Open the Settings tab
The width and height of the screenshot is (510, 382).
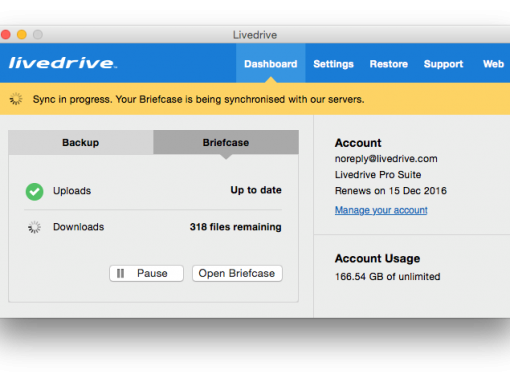(333, 64)
